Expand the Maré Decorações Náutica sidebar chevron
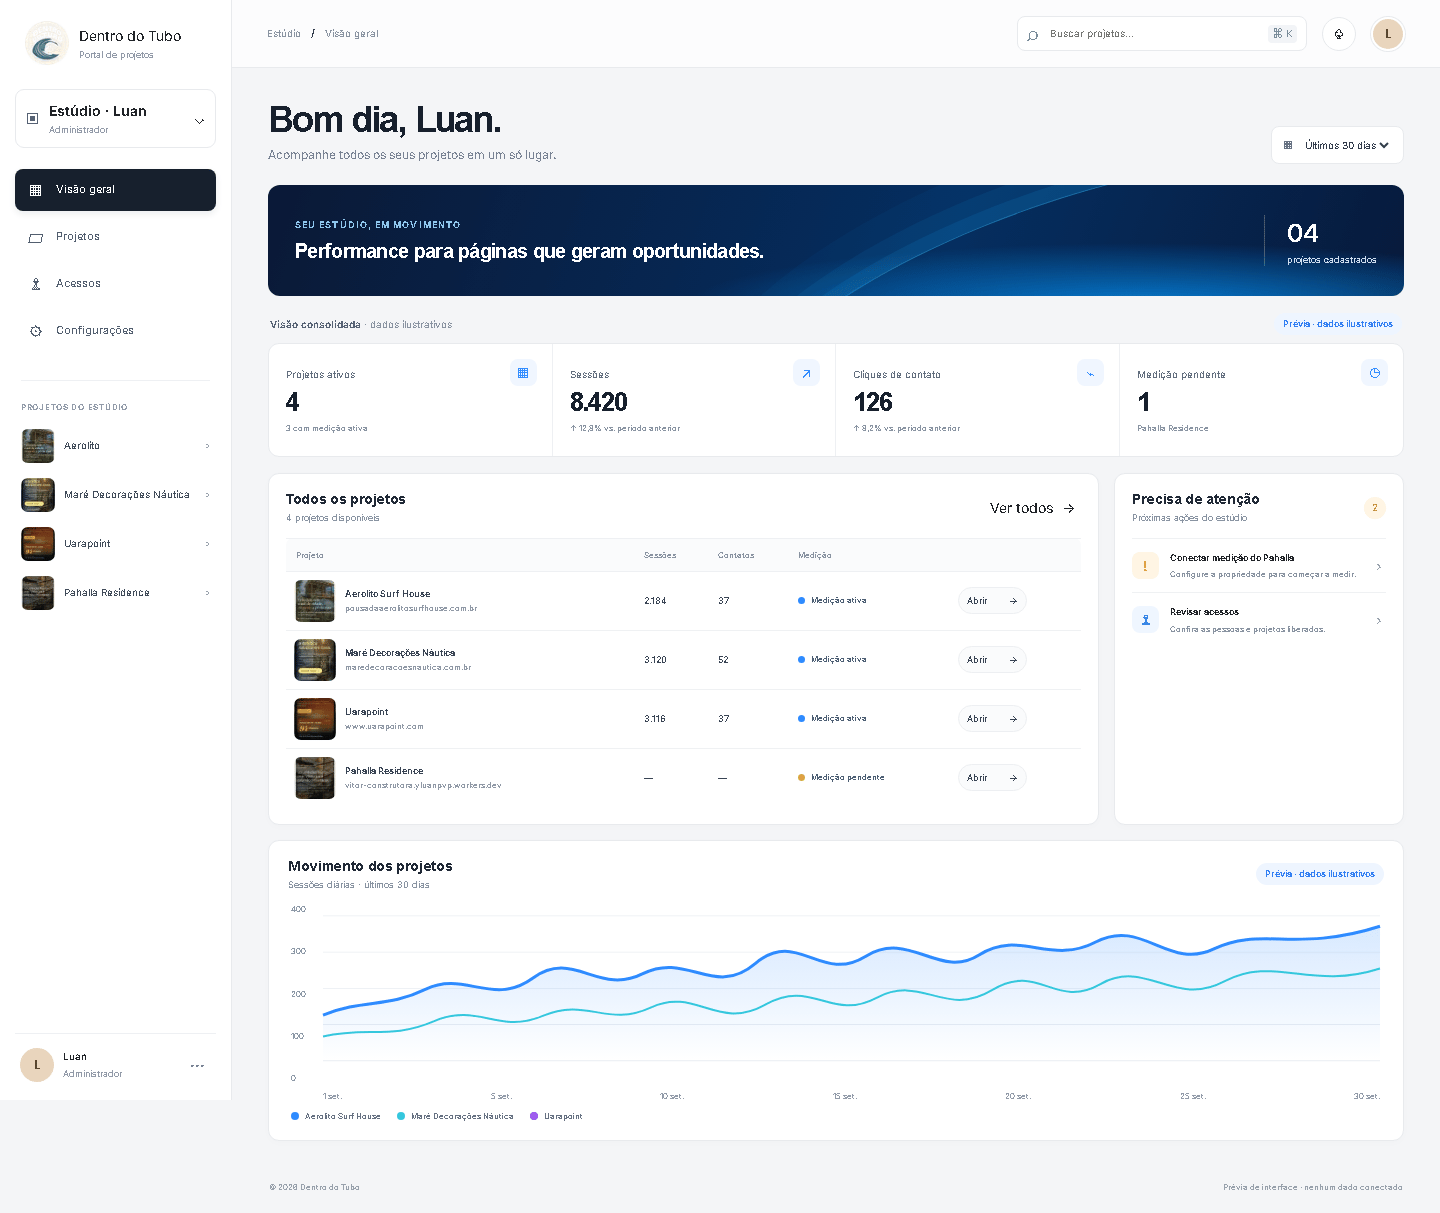1440x1213 pixels. click(x=207, y=495)
